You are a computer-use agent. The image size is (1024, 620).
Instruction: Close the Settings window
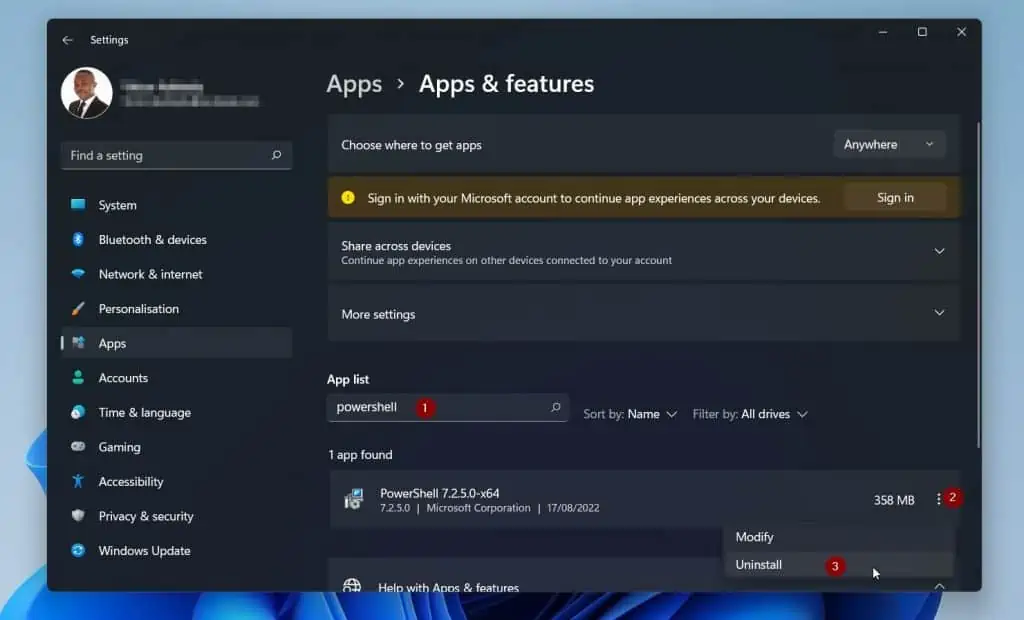pos(961,32)
